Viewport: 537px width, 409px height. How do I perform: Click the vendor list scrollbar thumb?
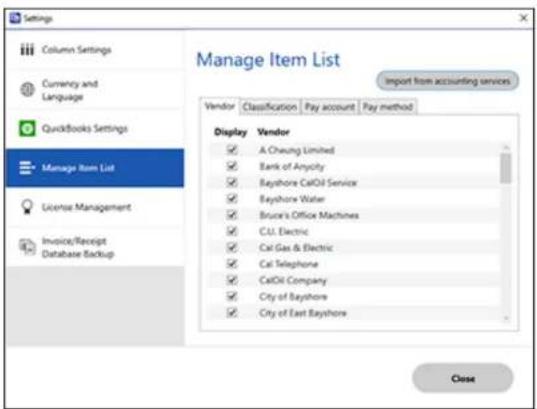pyautogui.click(x=505, y=168)
